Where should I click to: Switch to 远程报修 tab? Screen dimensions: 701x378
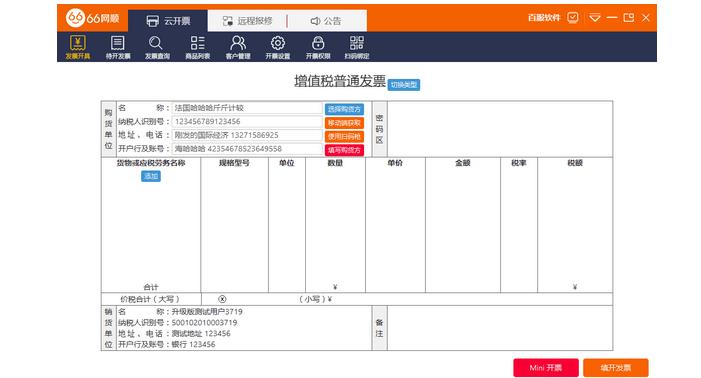pos(247,21)
